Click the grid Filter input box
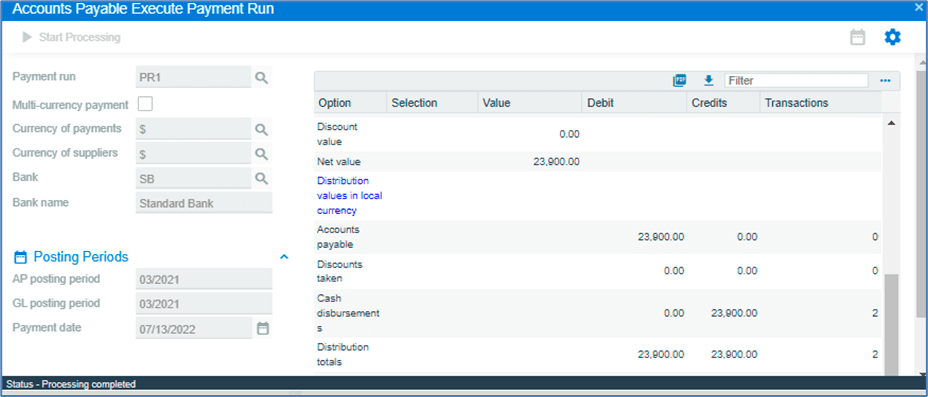Viewport: 928px width, 397px height. pyautogui.click(x=796, y=80)
